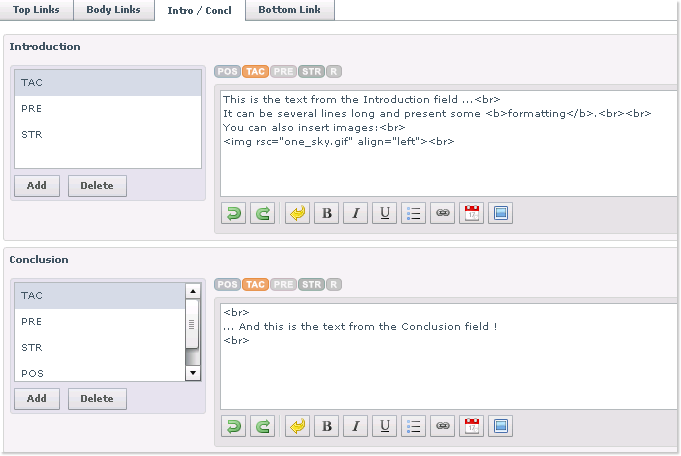Image resolution: width=681 pixels, height=456 pixels.
Task: Insert a link in Introduction editor
Action: [442, 213]
